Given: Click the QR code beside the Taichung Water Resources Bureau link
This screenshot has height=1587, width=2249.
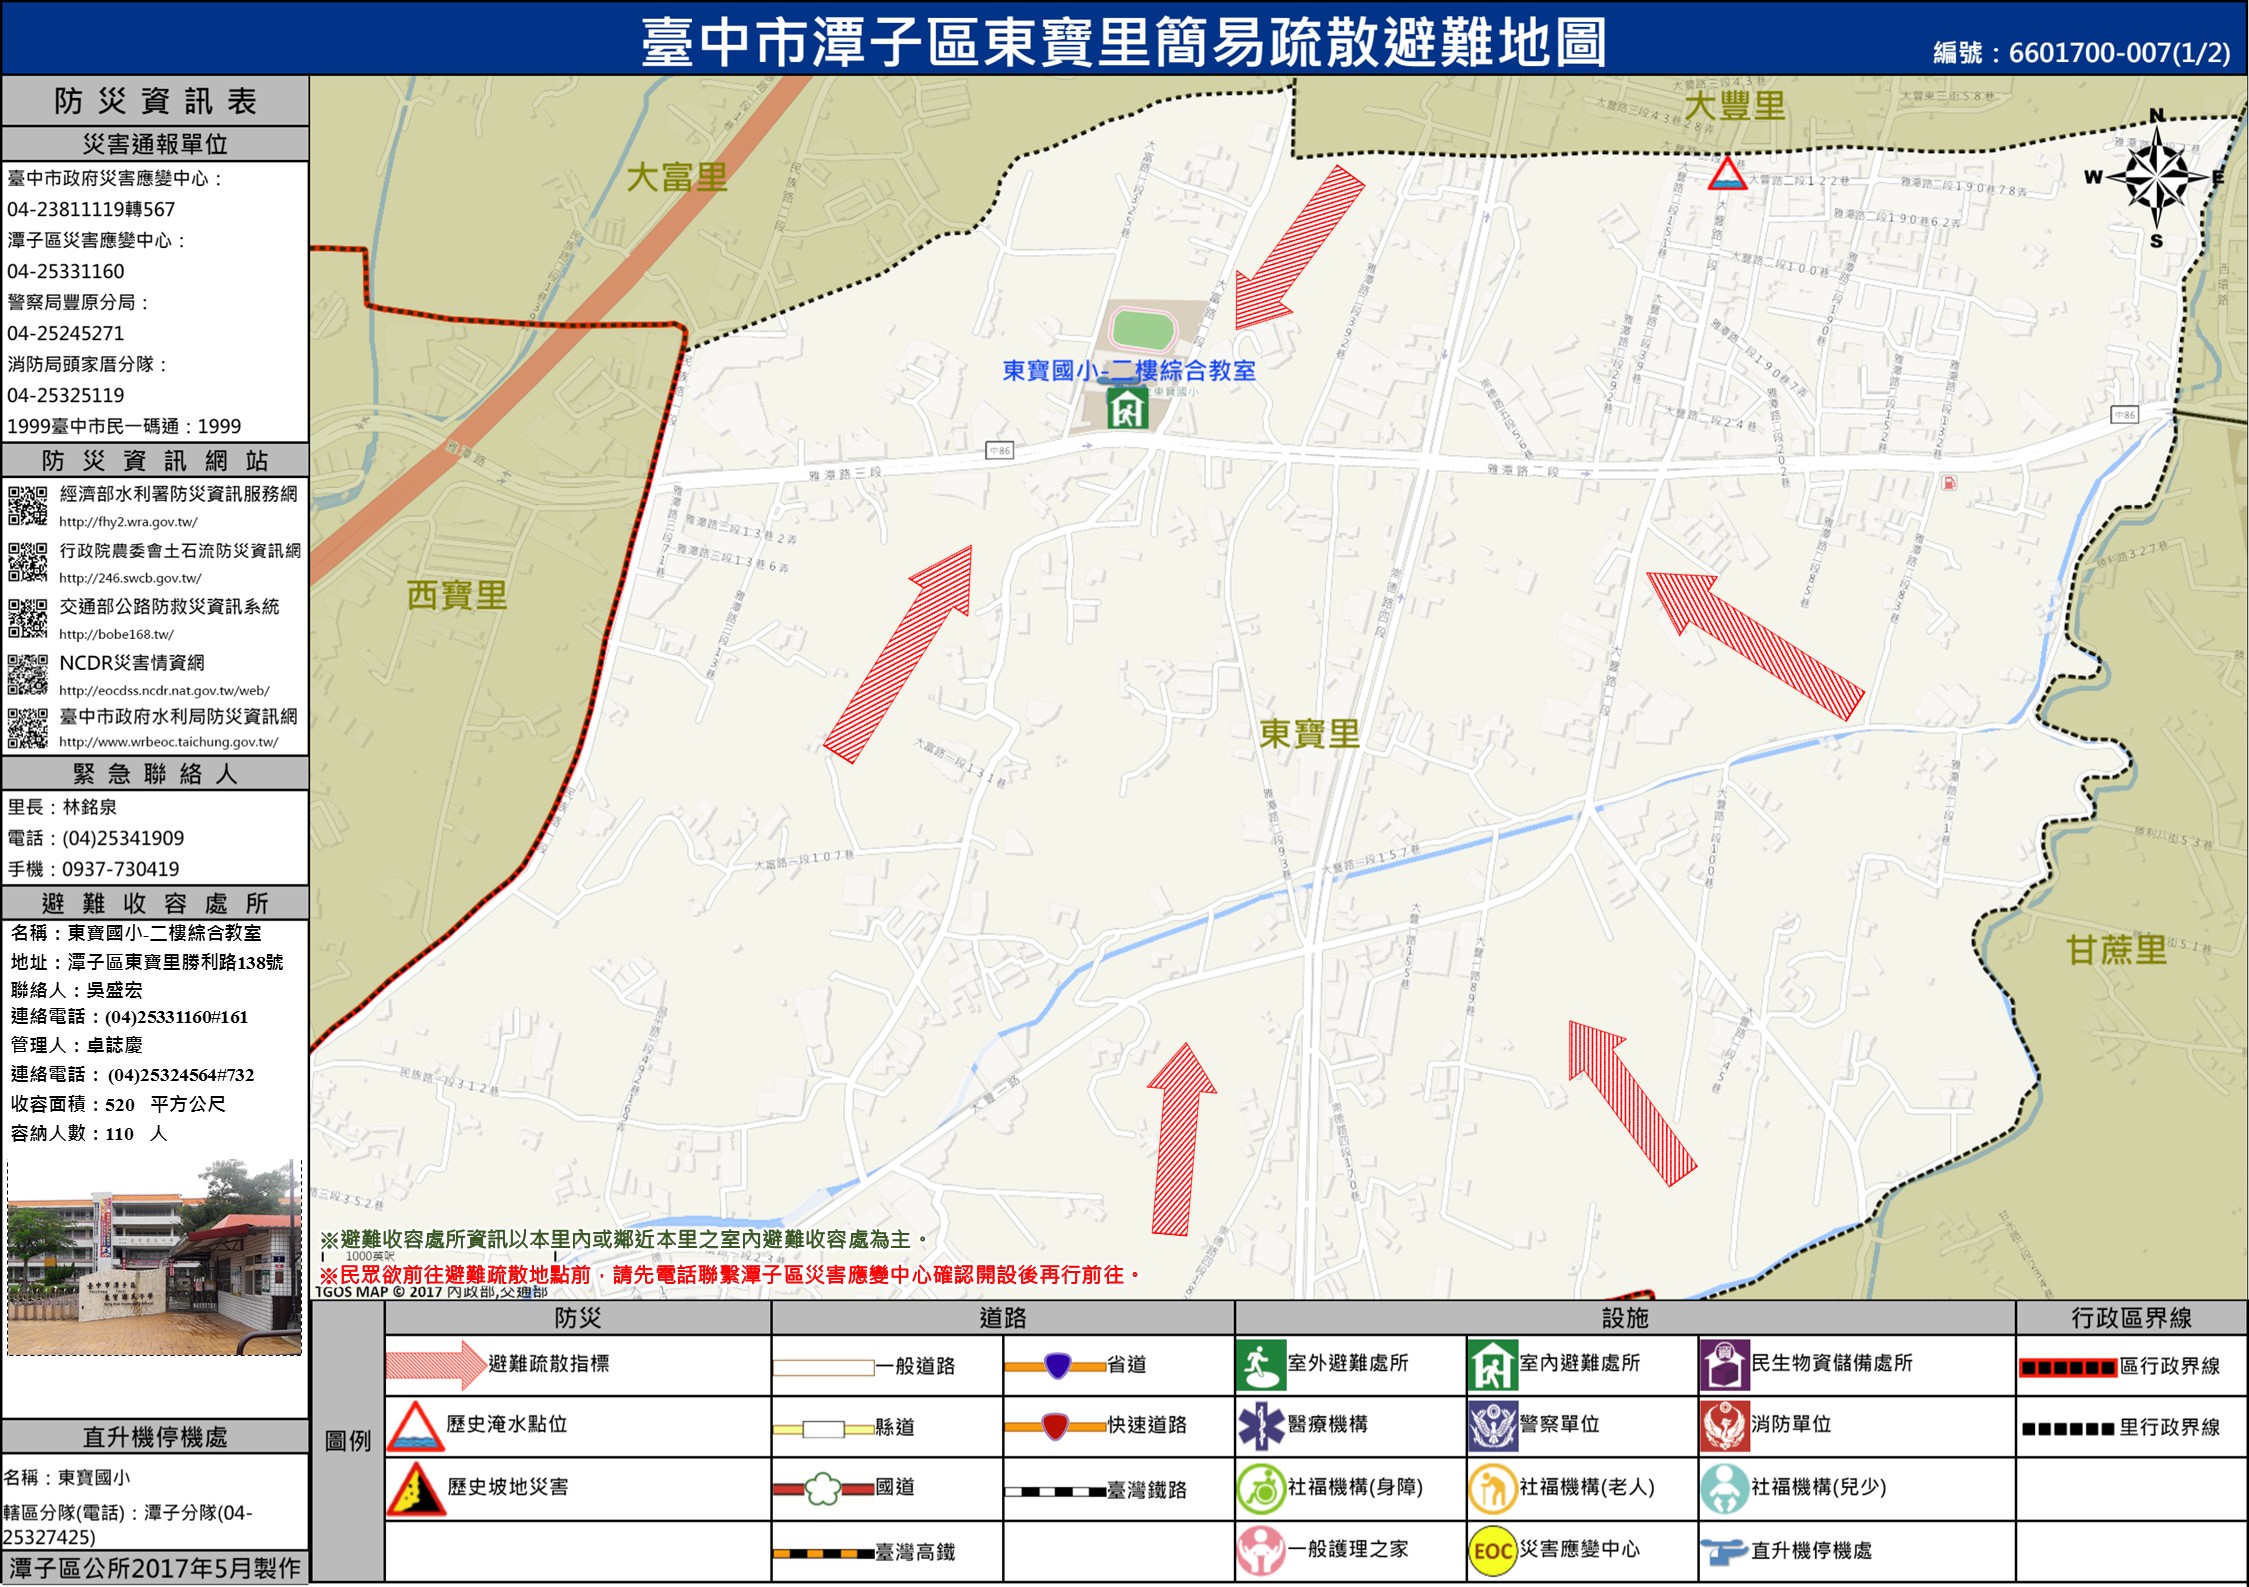Looking at the screenshot, I should [x=27, y=728].
